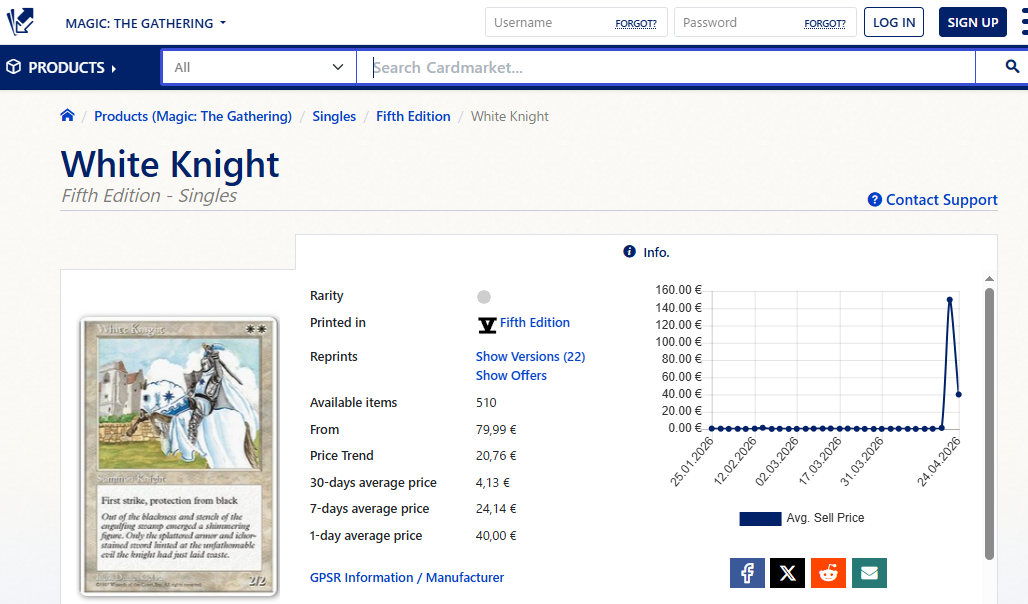Open the Singles breadcrumb link

[334, 116]
